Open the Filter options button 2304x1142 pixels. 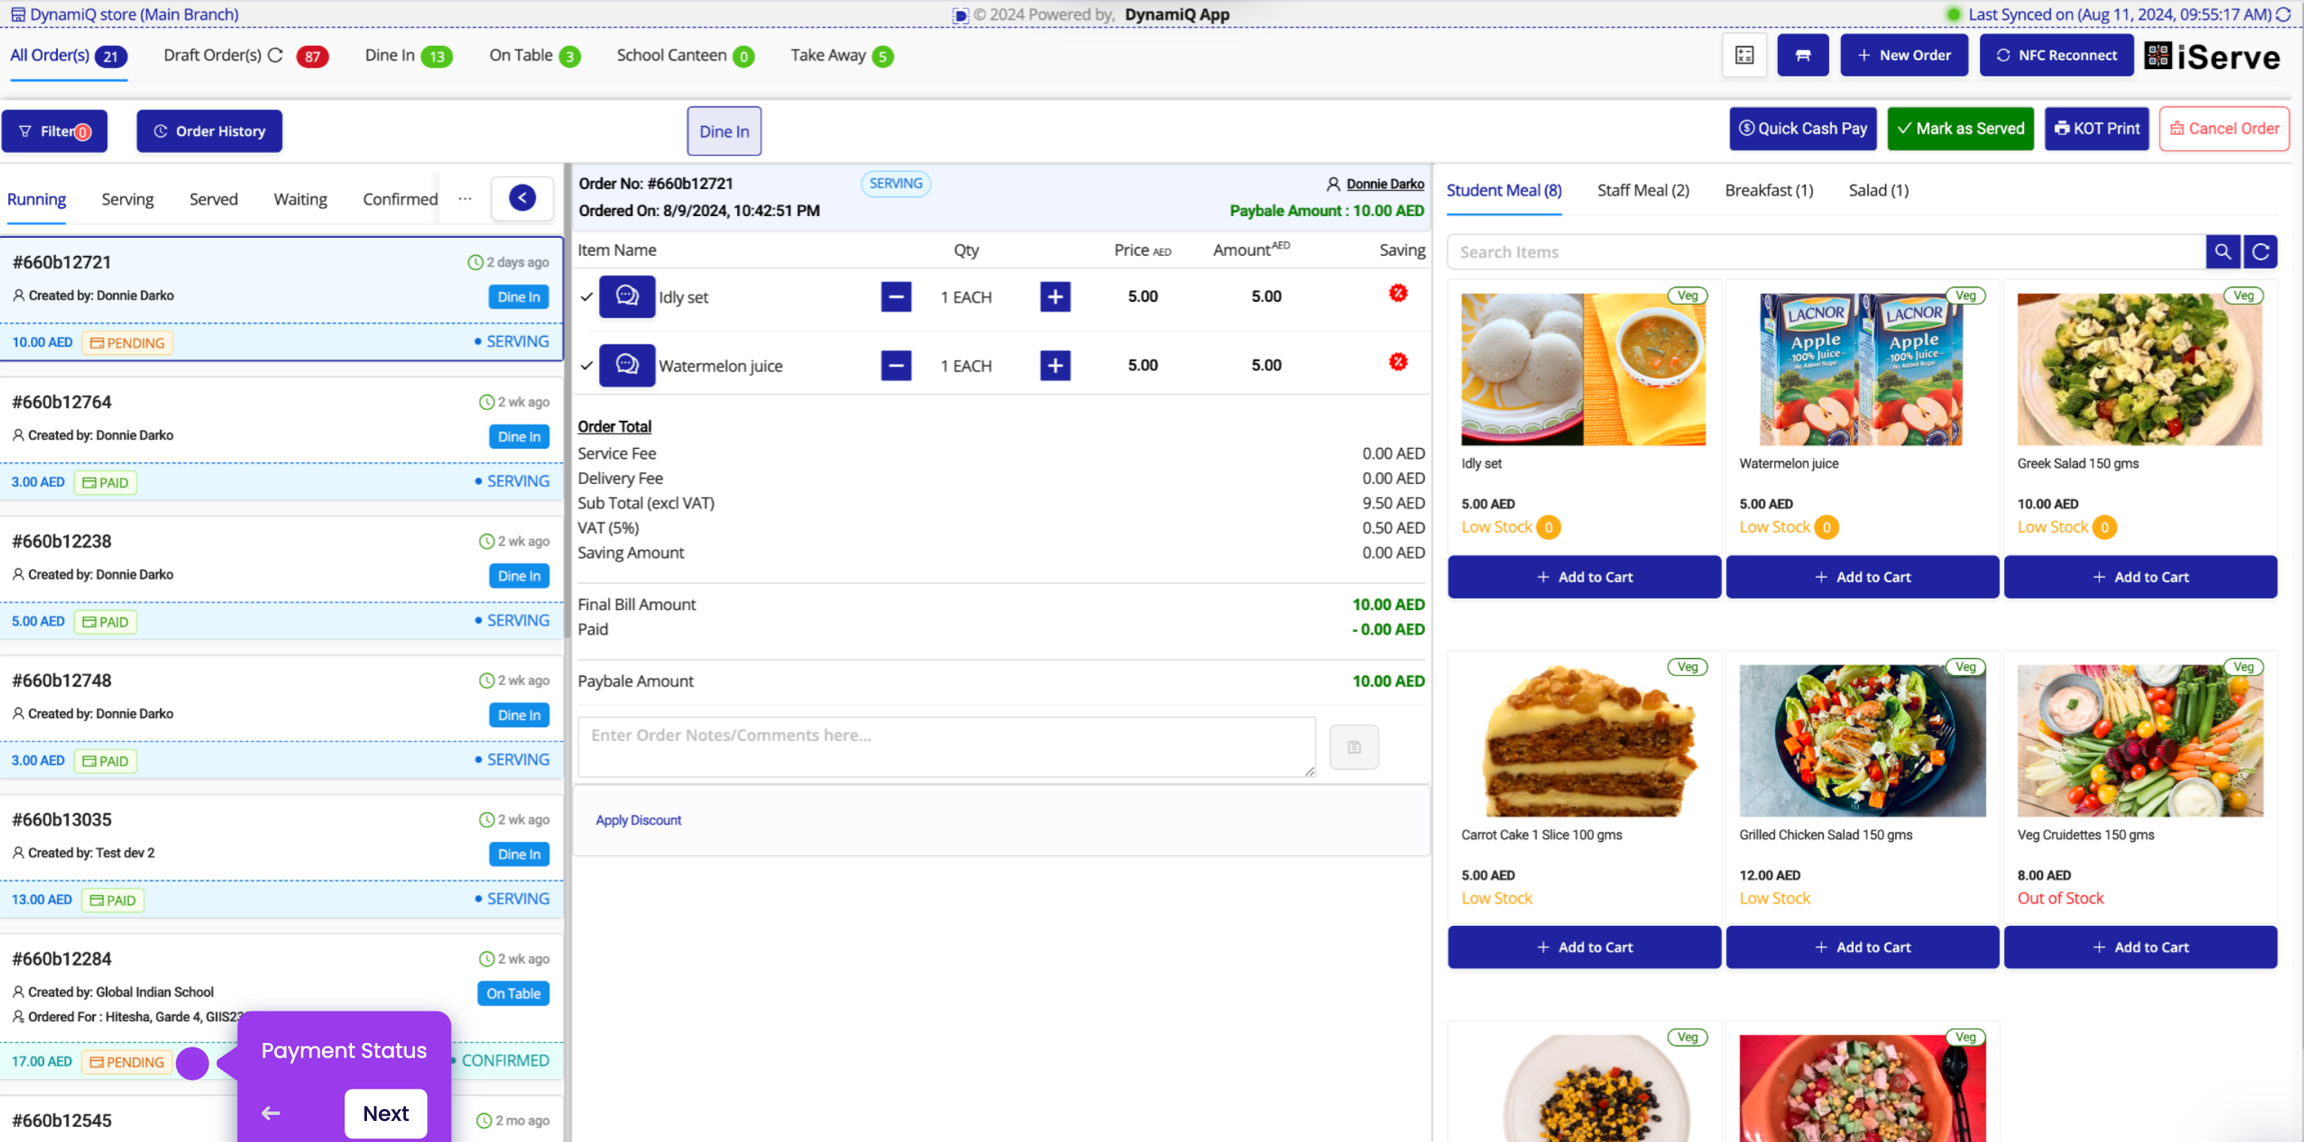[x=55, y=131]
